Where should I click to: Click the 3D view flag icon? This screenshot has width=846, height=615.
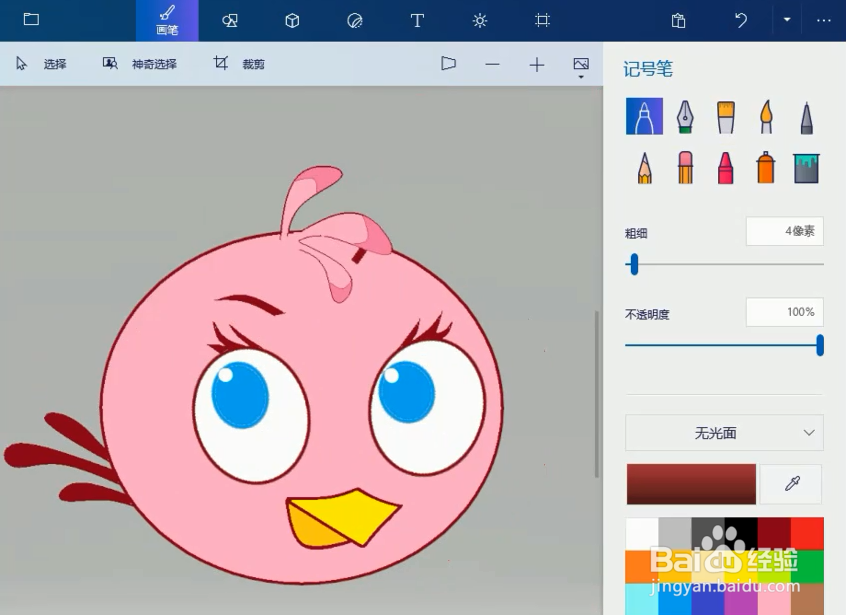click(448, 64)
